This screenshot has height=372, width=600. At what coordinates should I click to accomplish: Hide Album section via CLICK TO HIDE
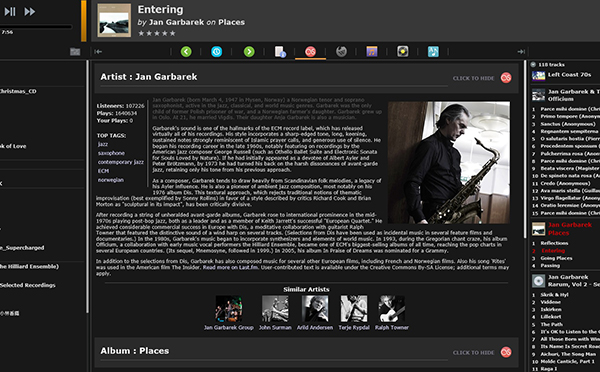click(x=473, y=352)
